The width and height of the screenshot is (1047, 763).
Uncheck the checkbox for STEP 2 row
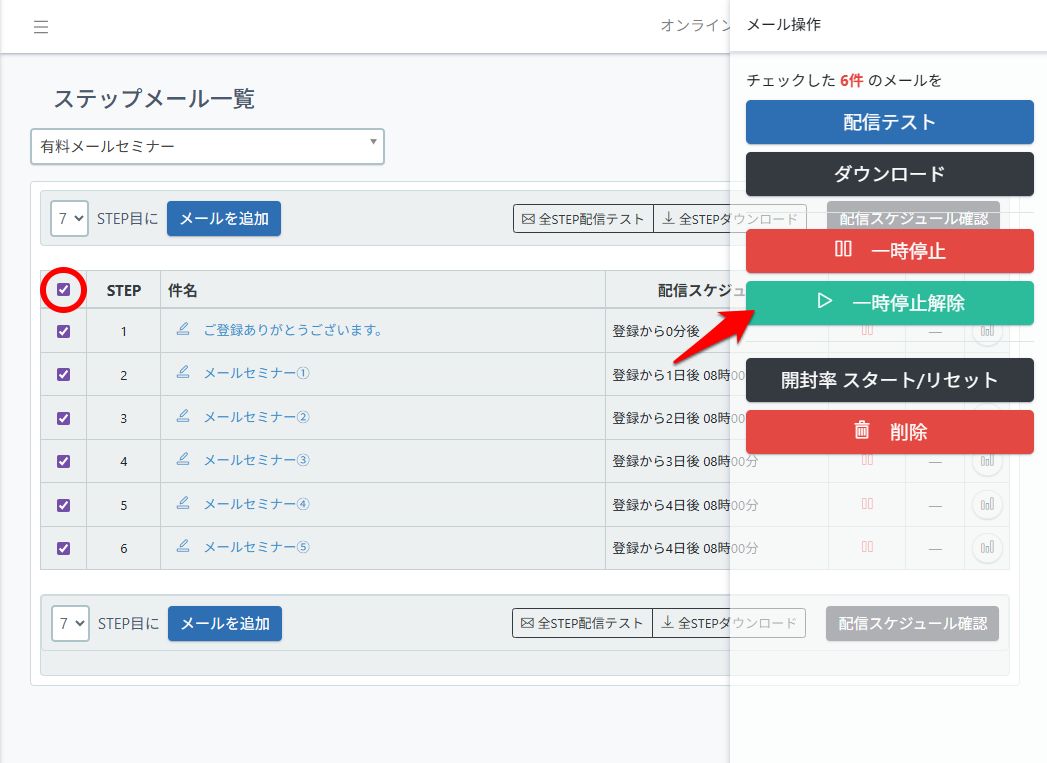coord(64,374)
